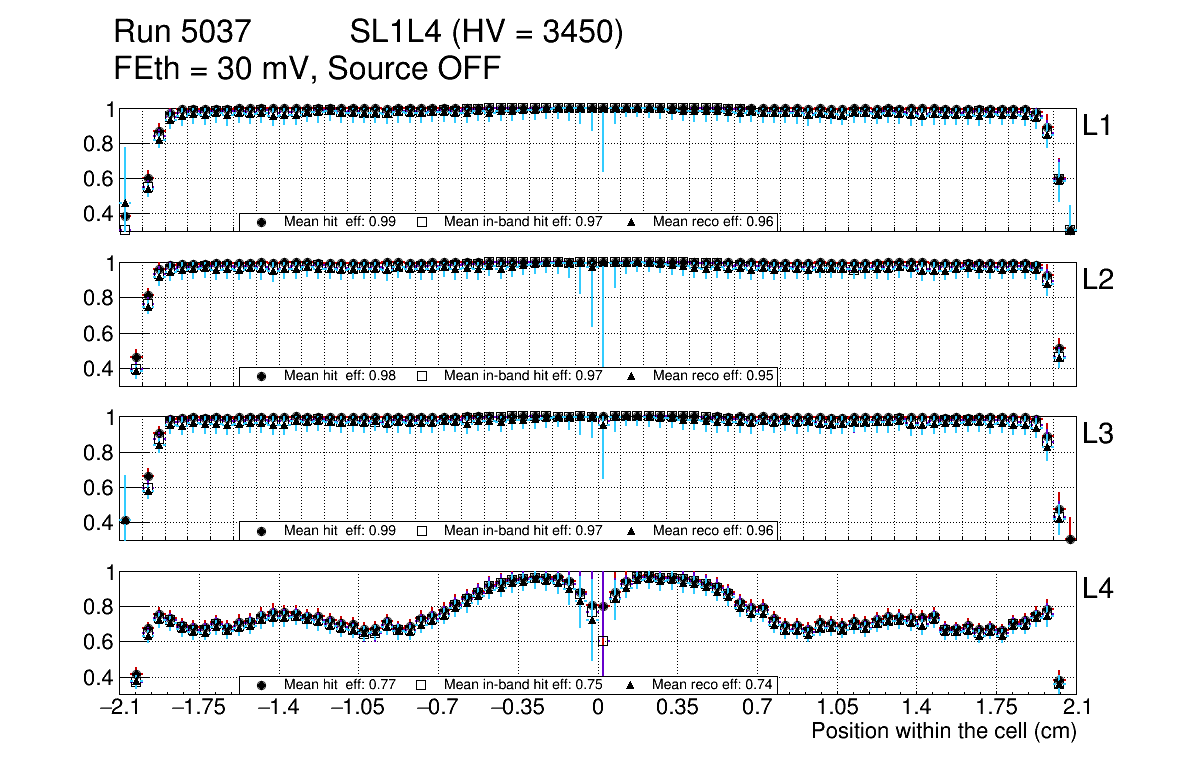Click the open square legend marker in L1 panel

(x=422, y=222)
